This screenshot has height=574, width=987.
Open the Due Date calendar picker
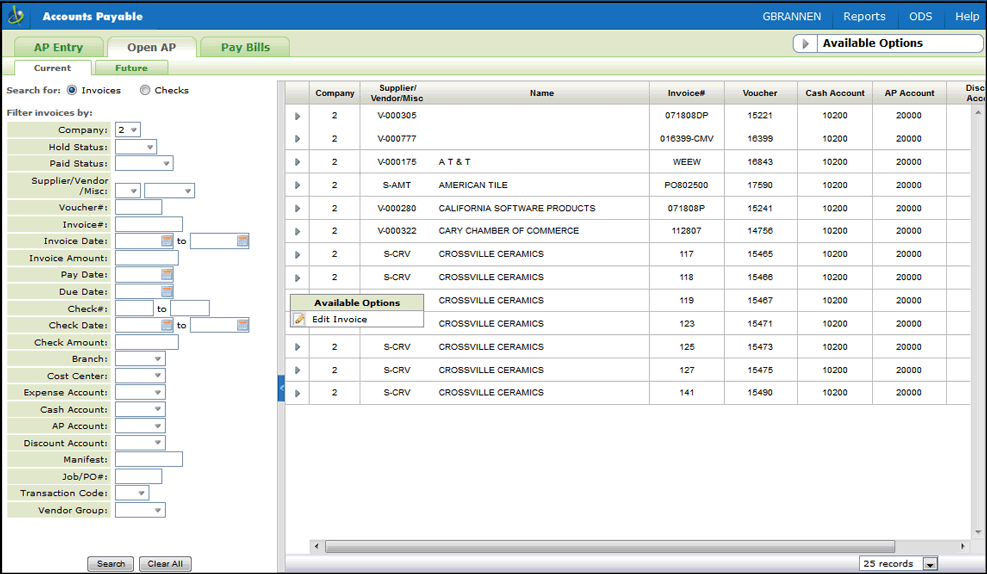167,292
